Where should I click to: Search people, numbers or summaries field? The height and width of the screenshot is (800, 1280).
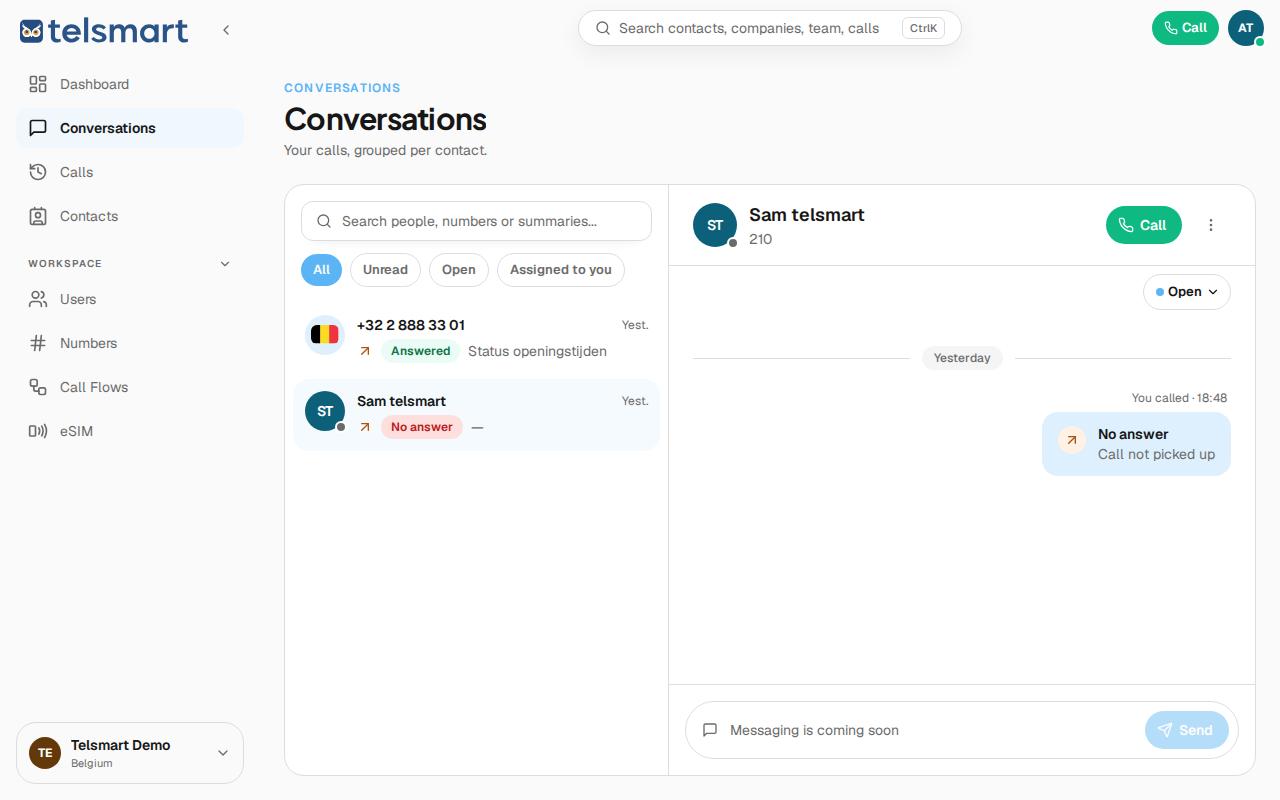point(476,221)
